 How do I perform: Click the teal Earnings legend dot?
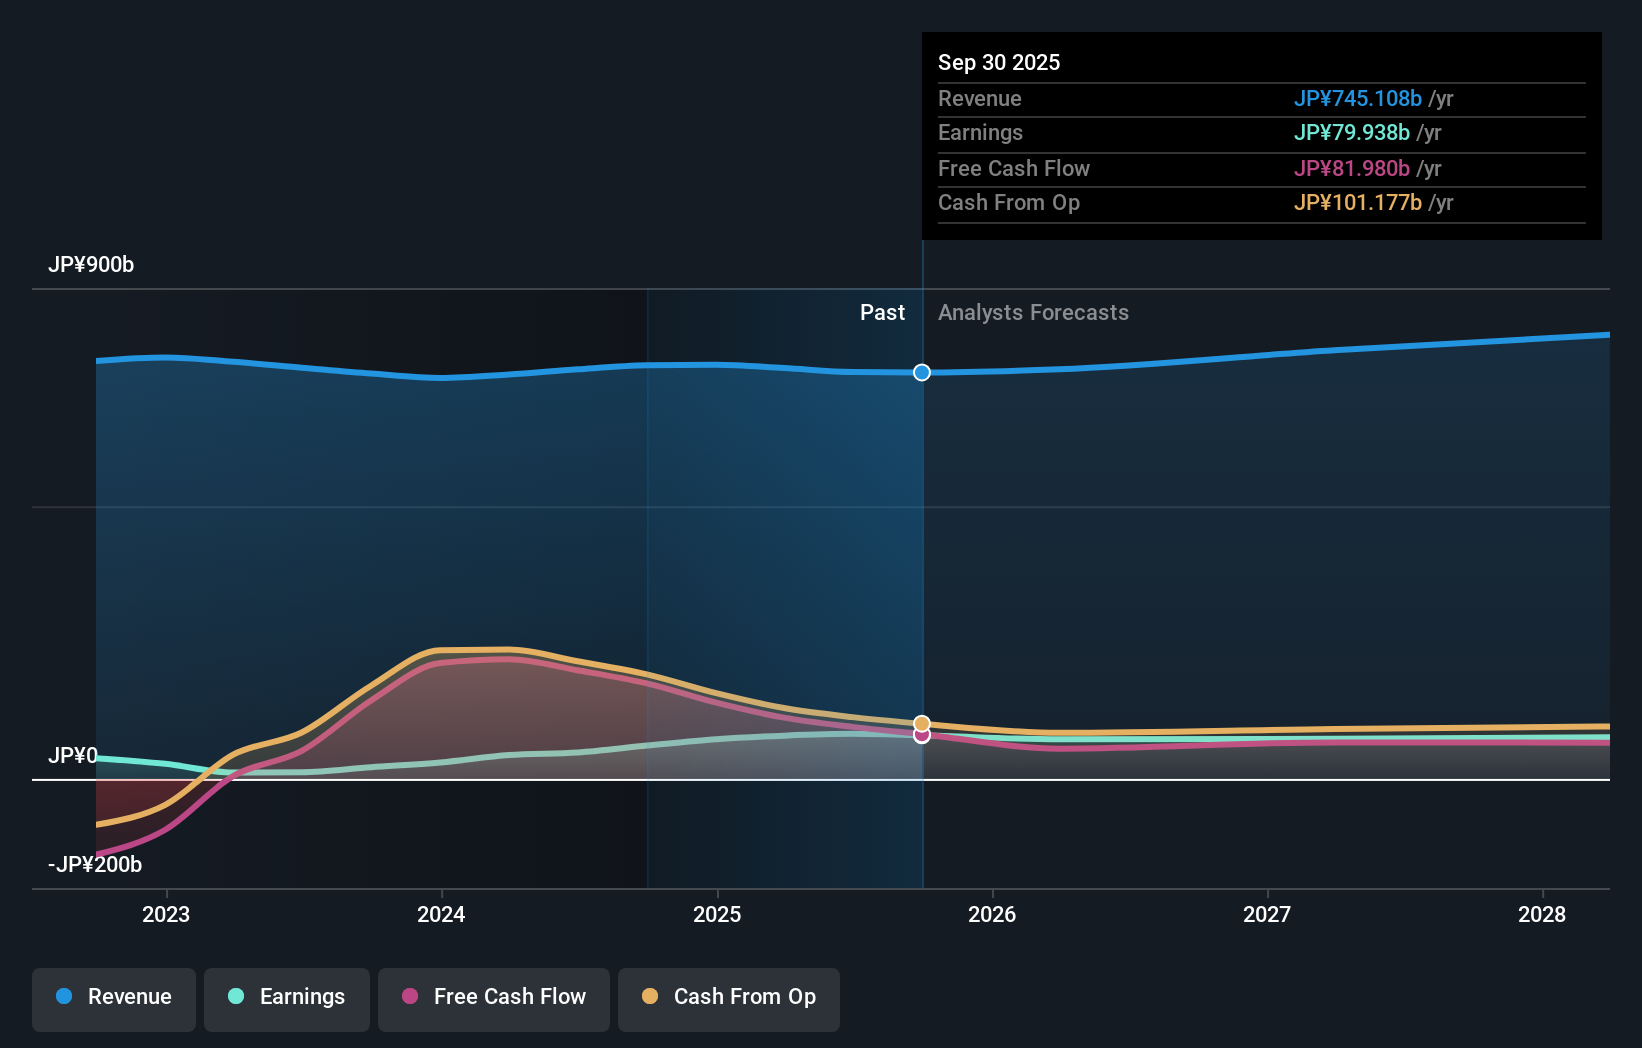tap(236, 996)
